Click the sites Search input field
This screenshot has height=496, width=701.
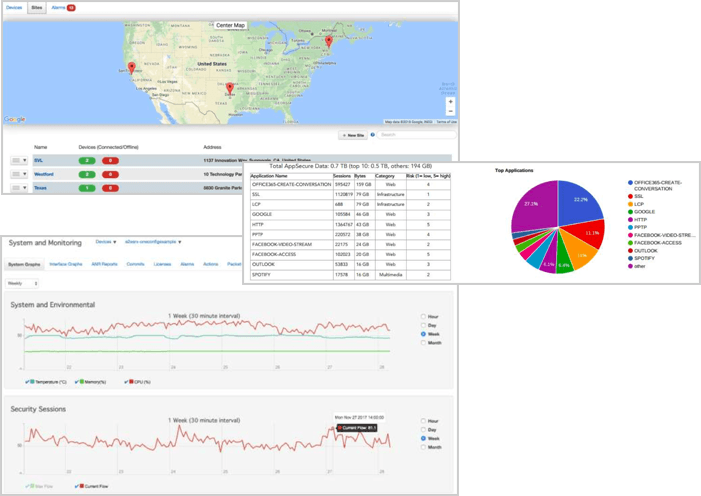click(x=417, y=135)
